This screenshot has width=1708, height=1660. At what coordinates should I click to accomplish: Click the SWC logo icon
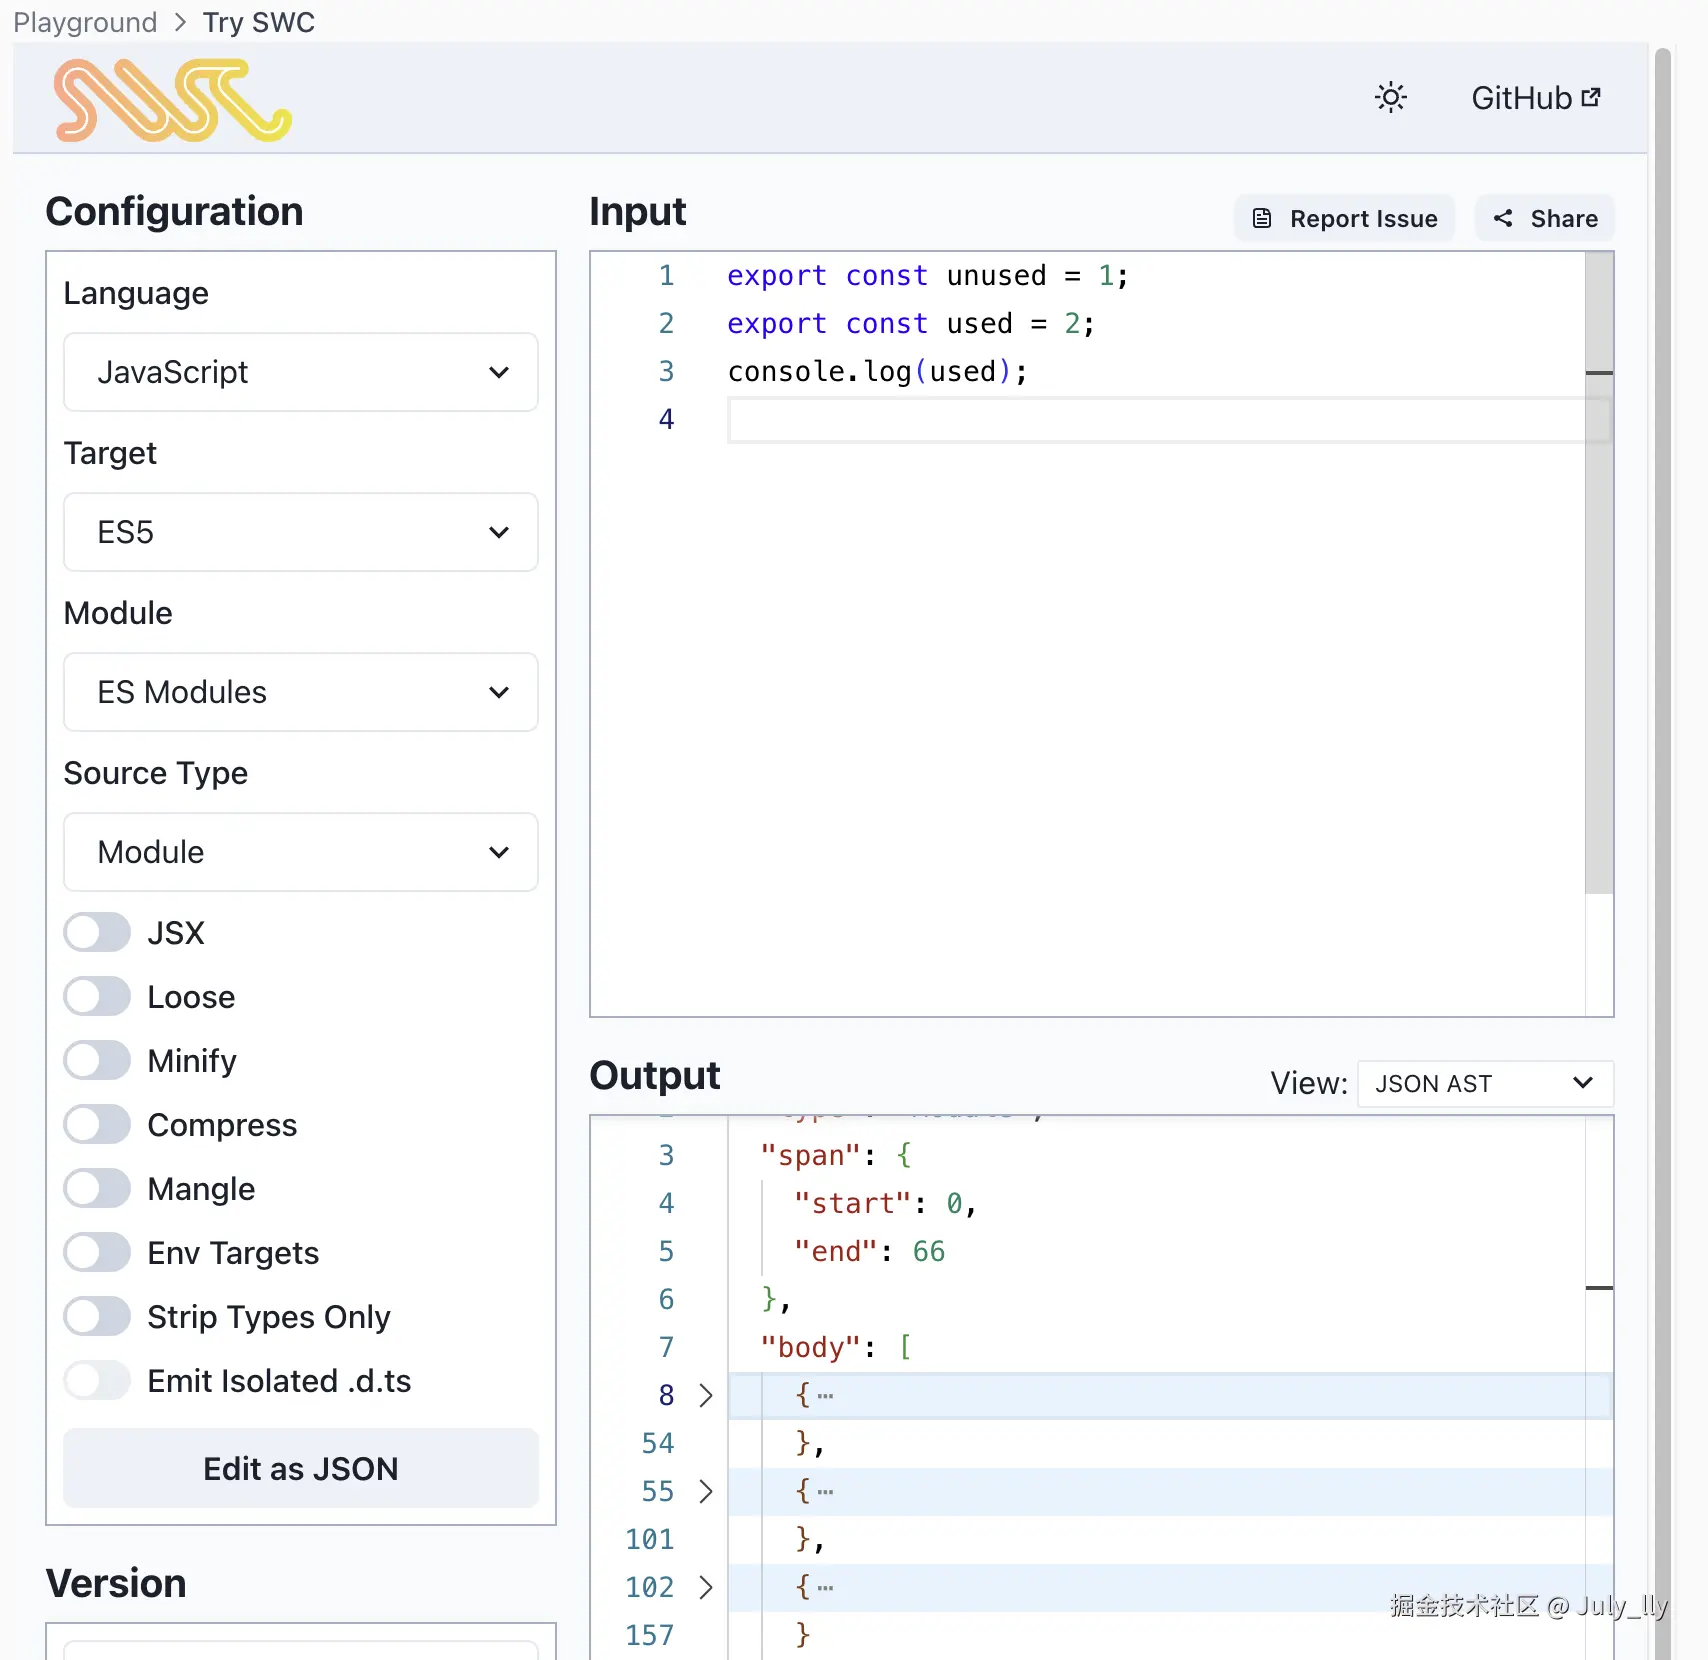coord(172,99)
